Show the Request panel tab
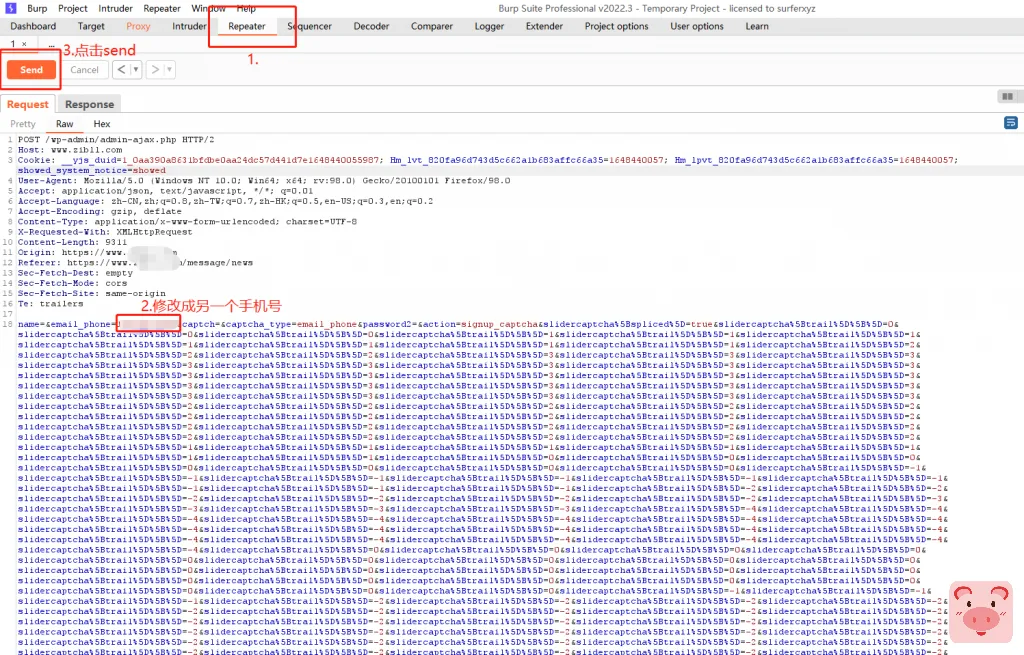Image resolution: width=1024 pixels, height=655 pixels. 28,104
